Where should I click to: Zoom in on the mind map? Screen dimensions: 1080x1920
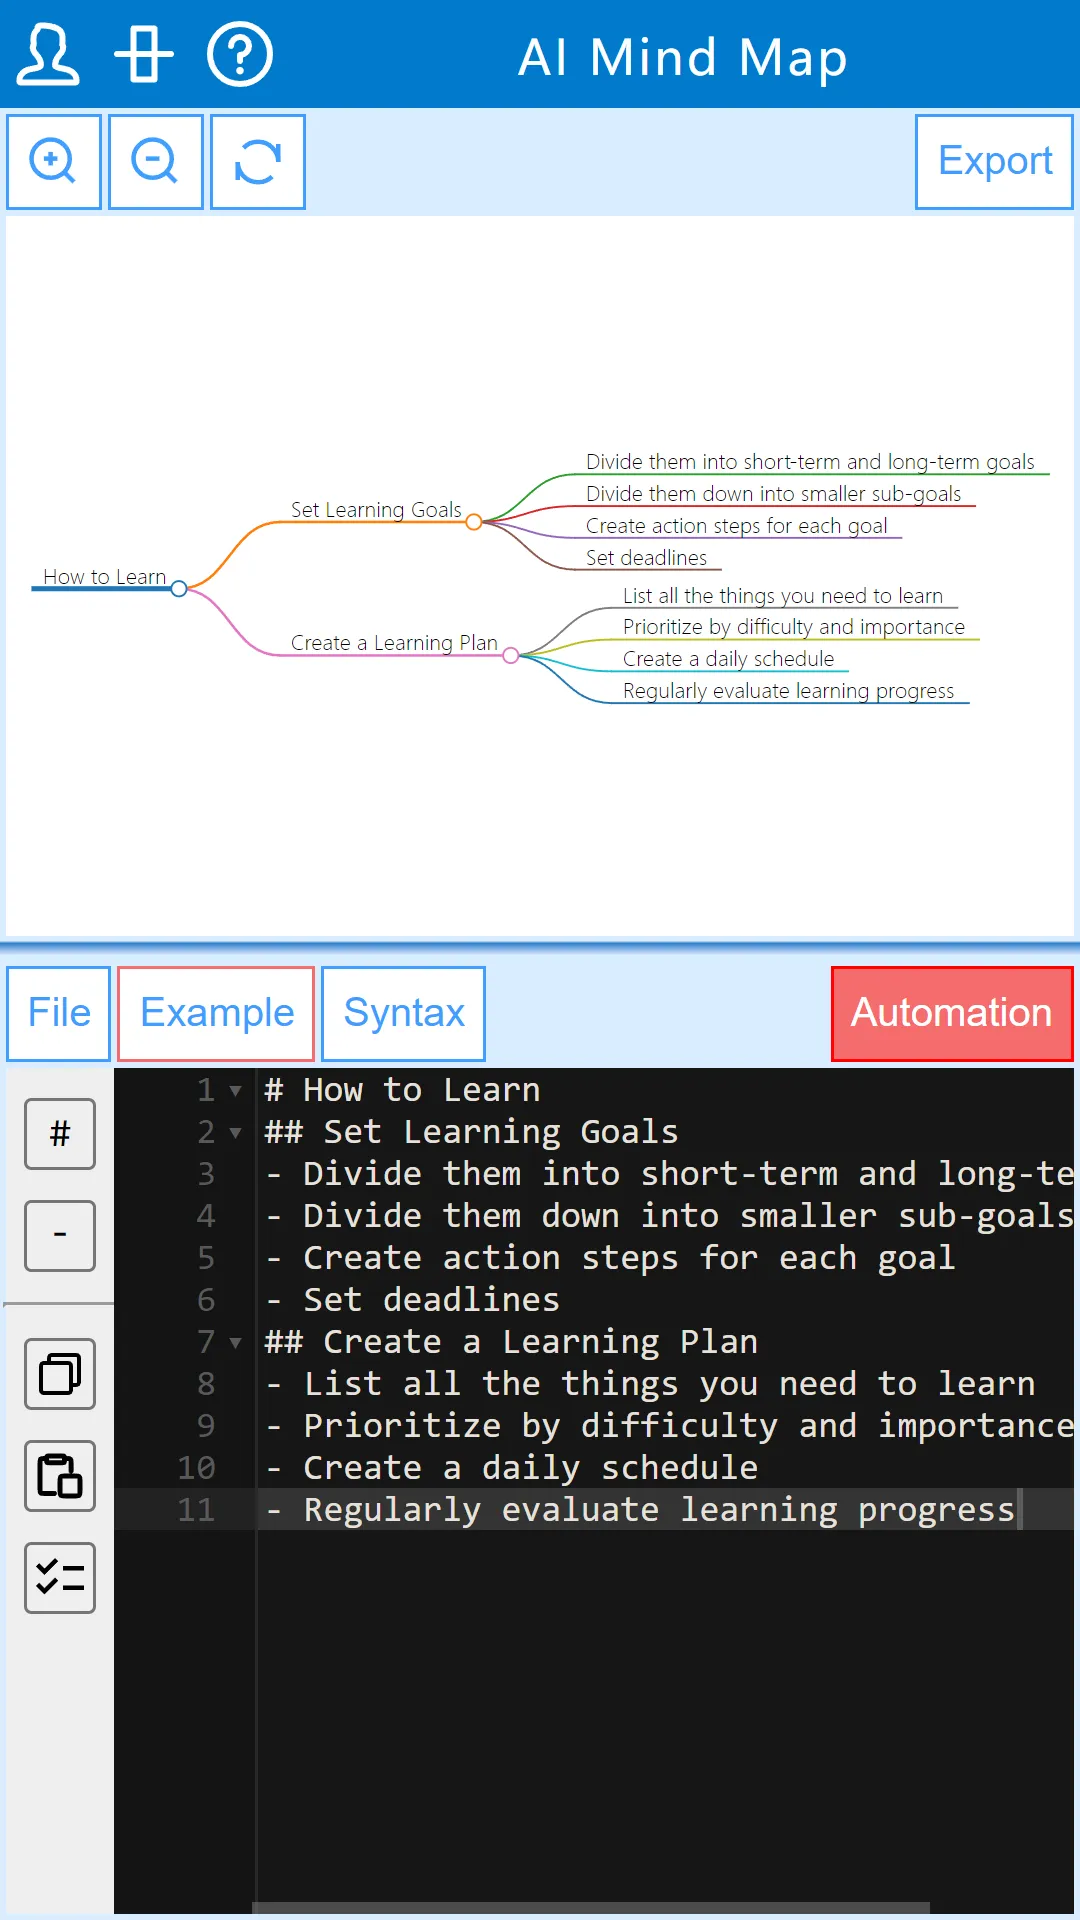tap(54, 162)
